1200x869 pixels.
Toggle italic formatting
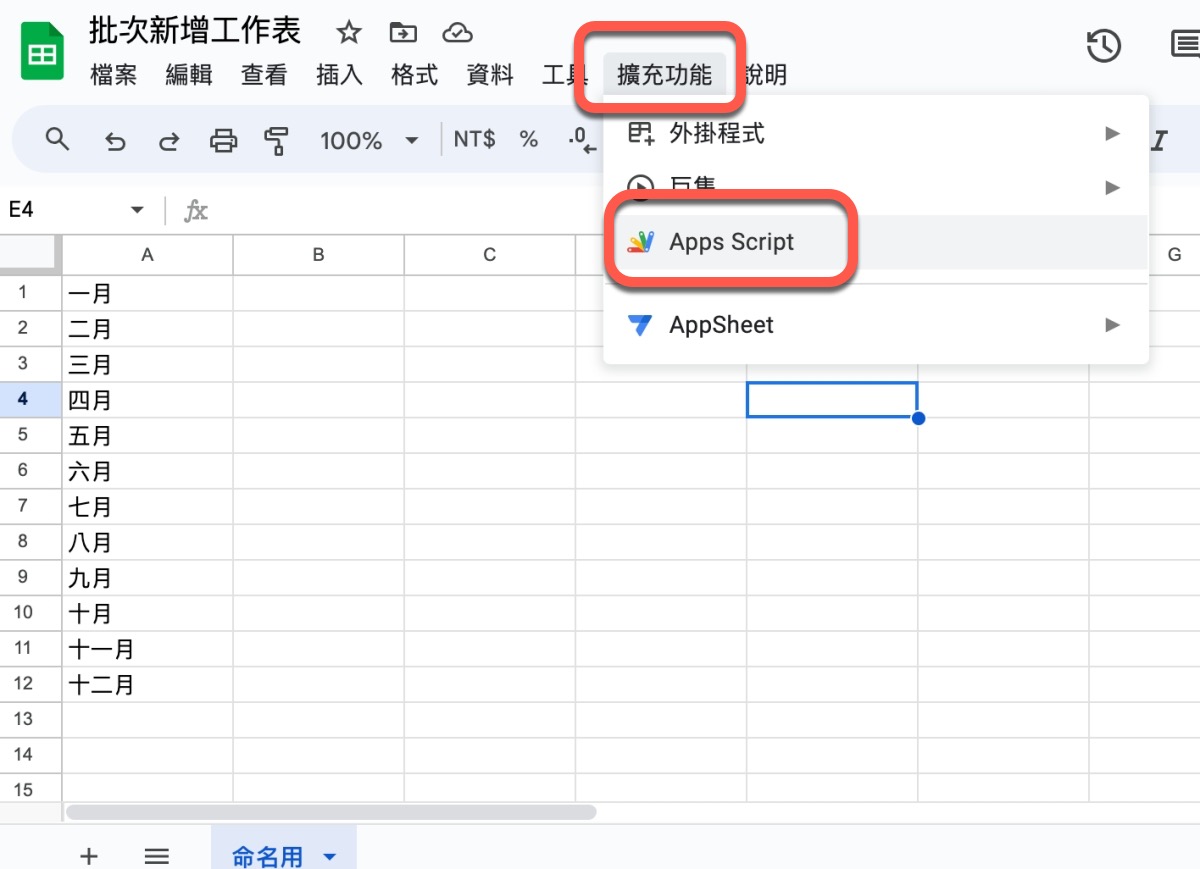tap(1160, 141)
